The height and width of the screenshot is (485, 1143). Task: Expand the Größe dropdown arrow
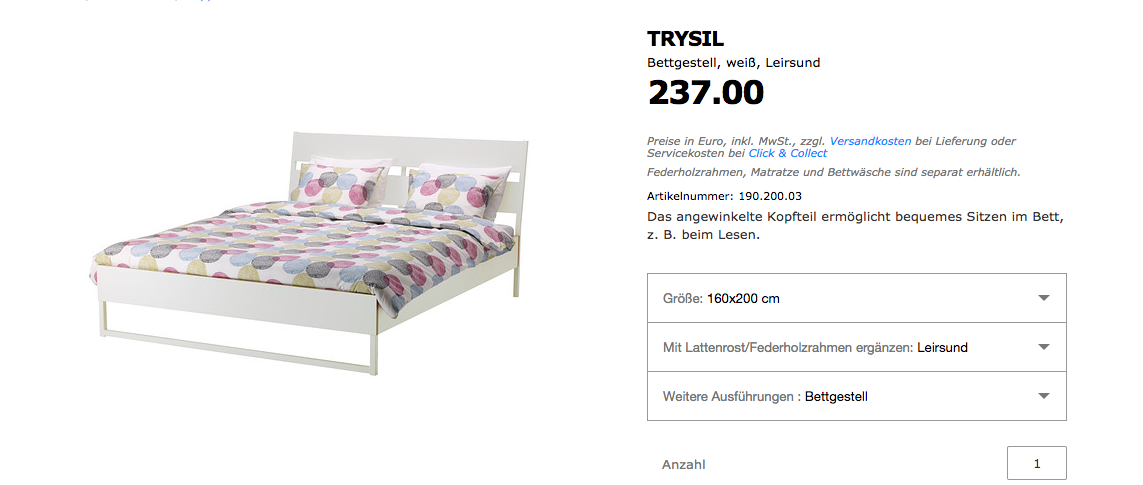click(x=1044, y=298)
